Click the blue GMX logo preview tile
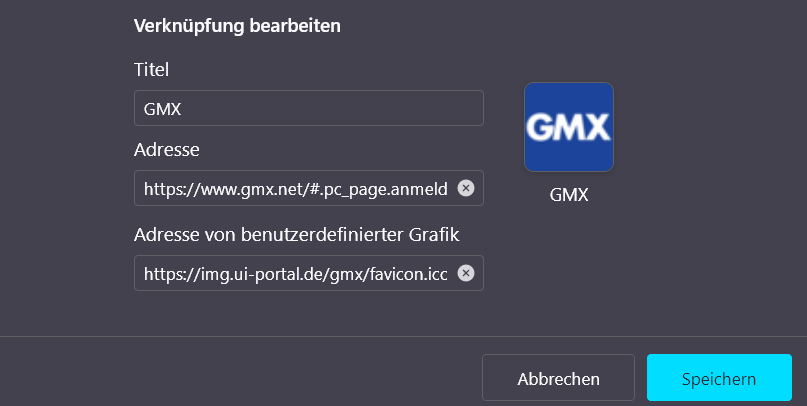 [x=568, y=126]
